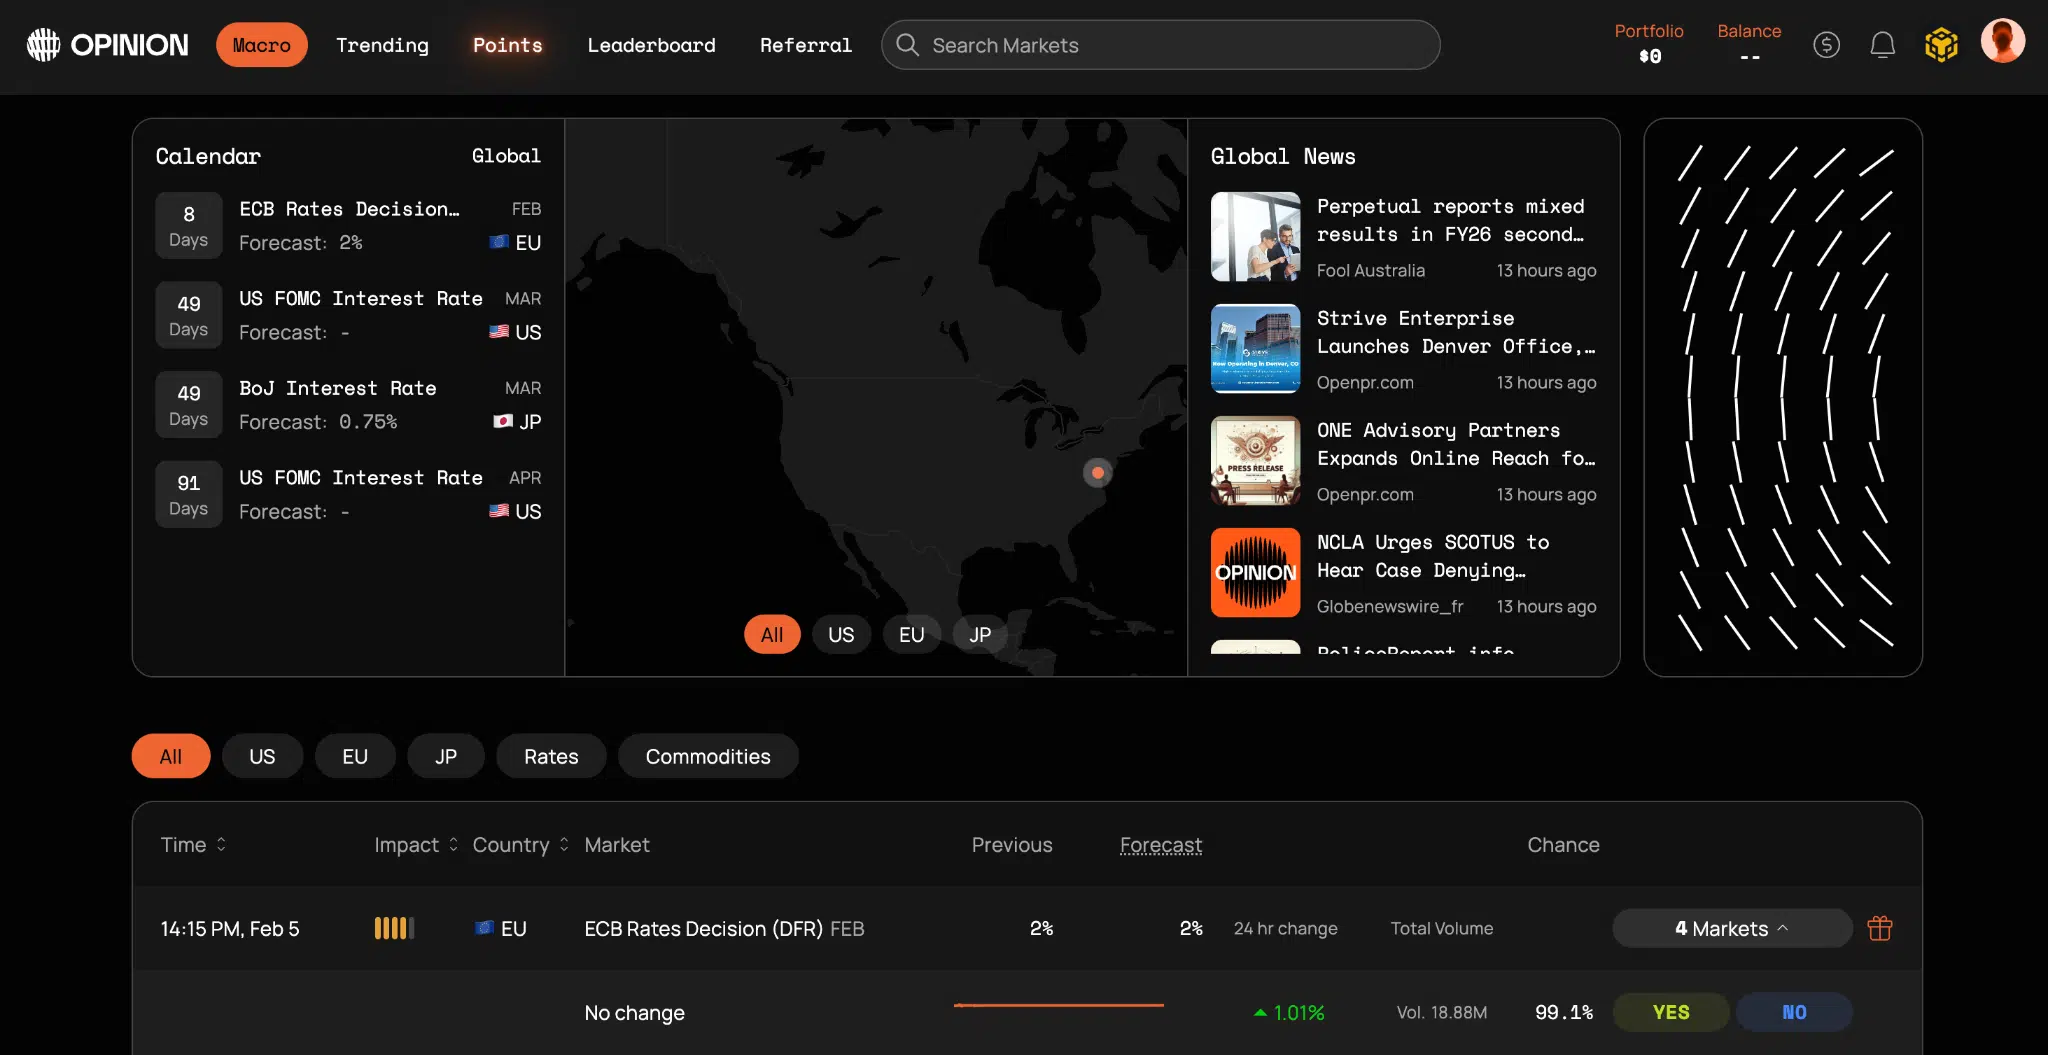Click YES on No change market
The height and width of the screenshot is (1055, 2048).
coord(1670,1012)
